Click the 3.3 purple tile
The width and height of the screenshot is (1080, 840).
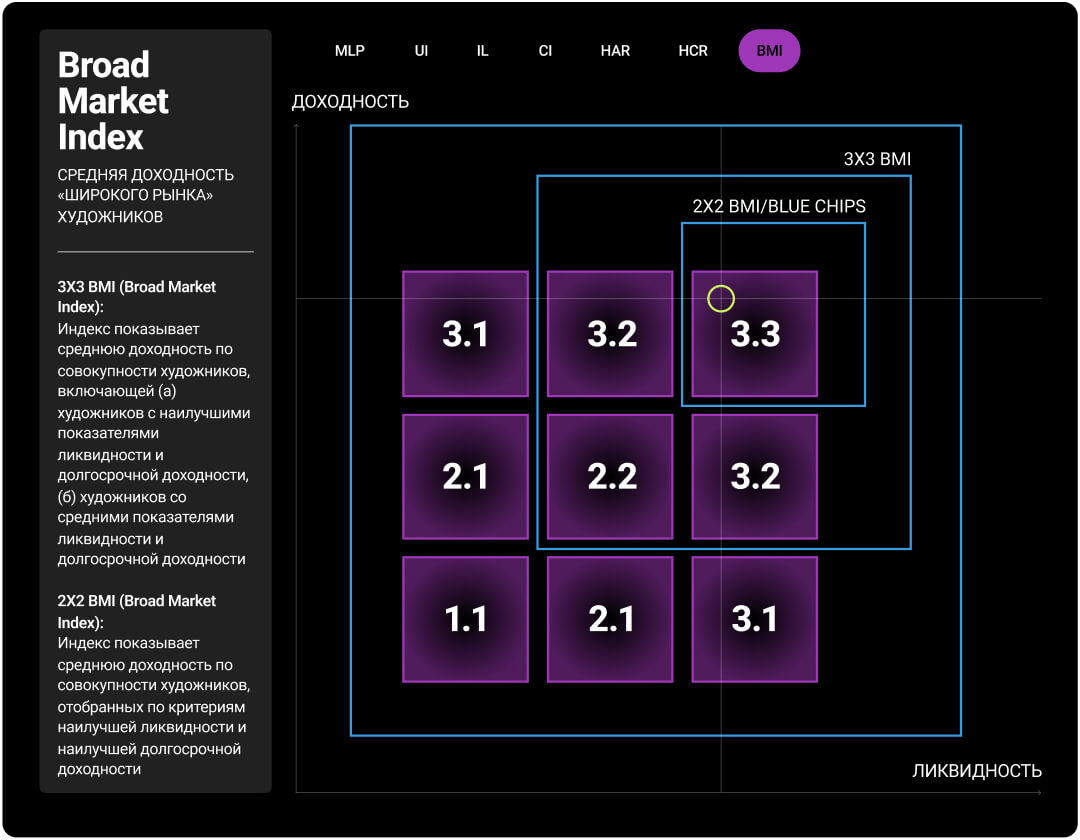tap(755, 334)
